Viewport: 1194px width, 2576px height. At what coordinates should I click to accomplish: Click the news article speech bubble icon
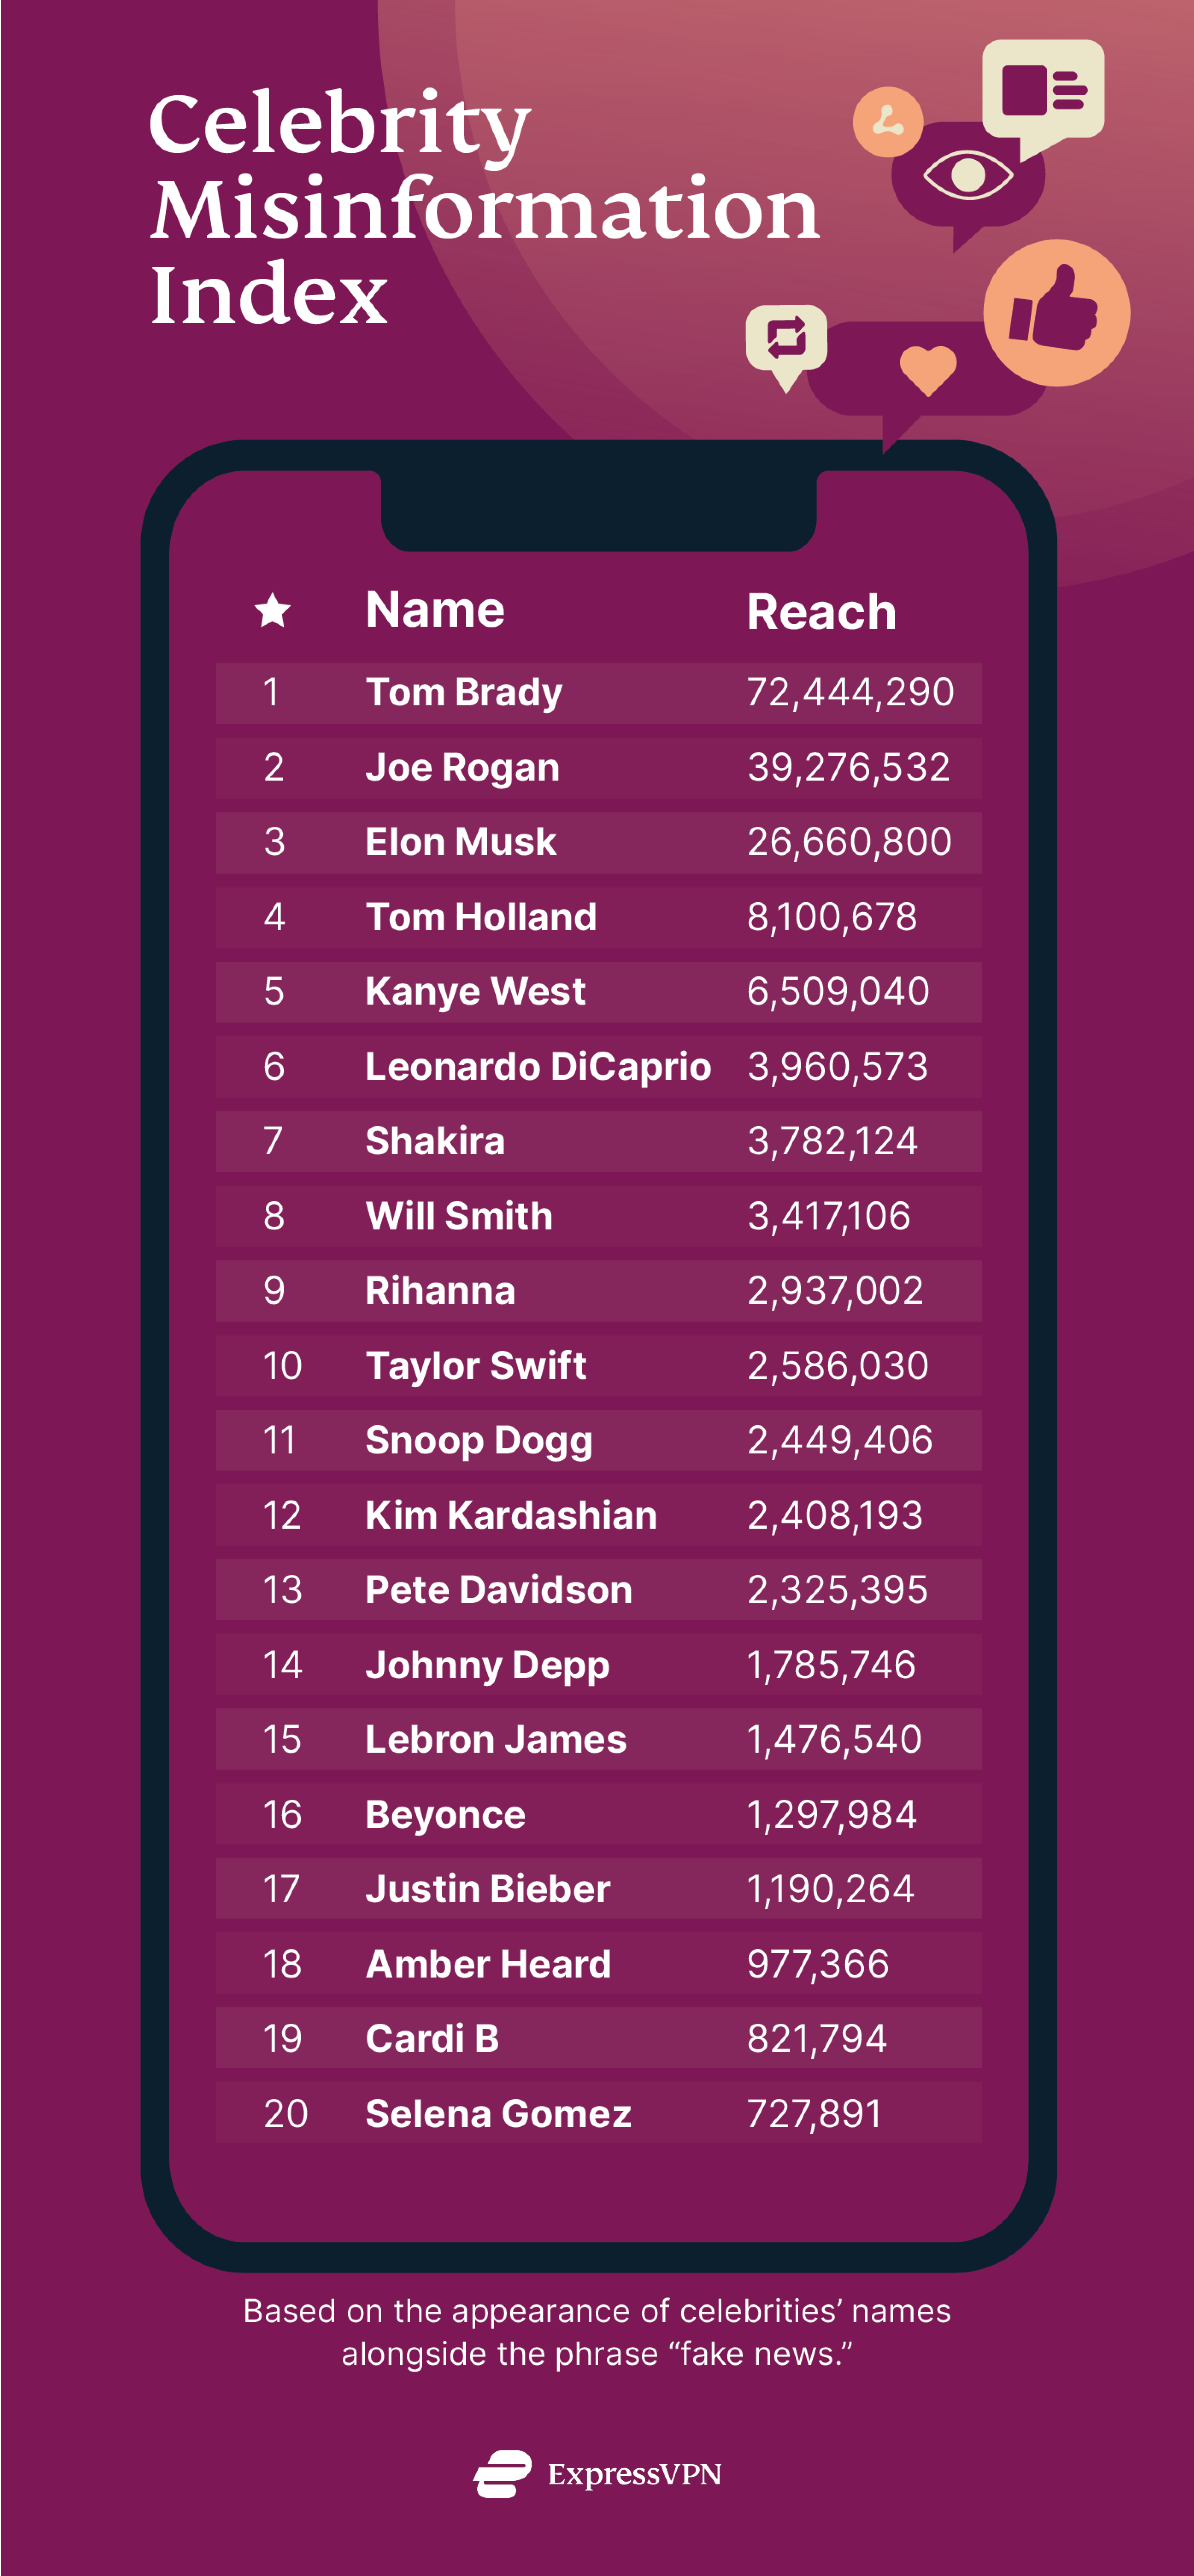tap(1043, 90)
